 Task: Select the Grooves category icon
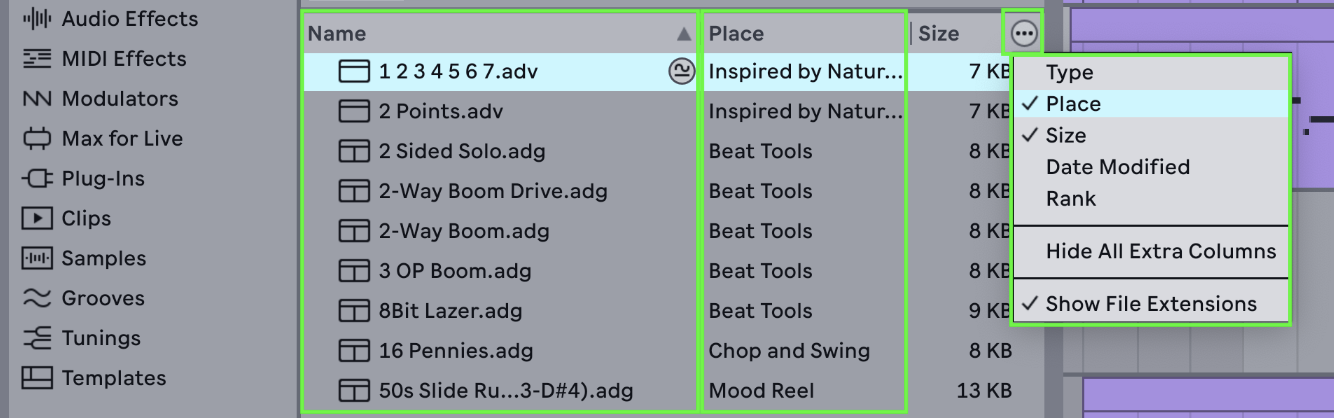tap(37, 299)
